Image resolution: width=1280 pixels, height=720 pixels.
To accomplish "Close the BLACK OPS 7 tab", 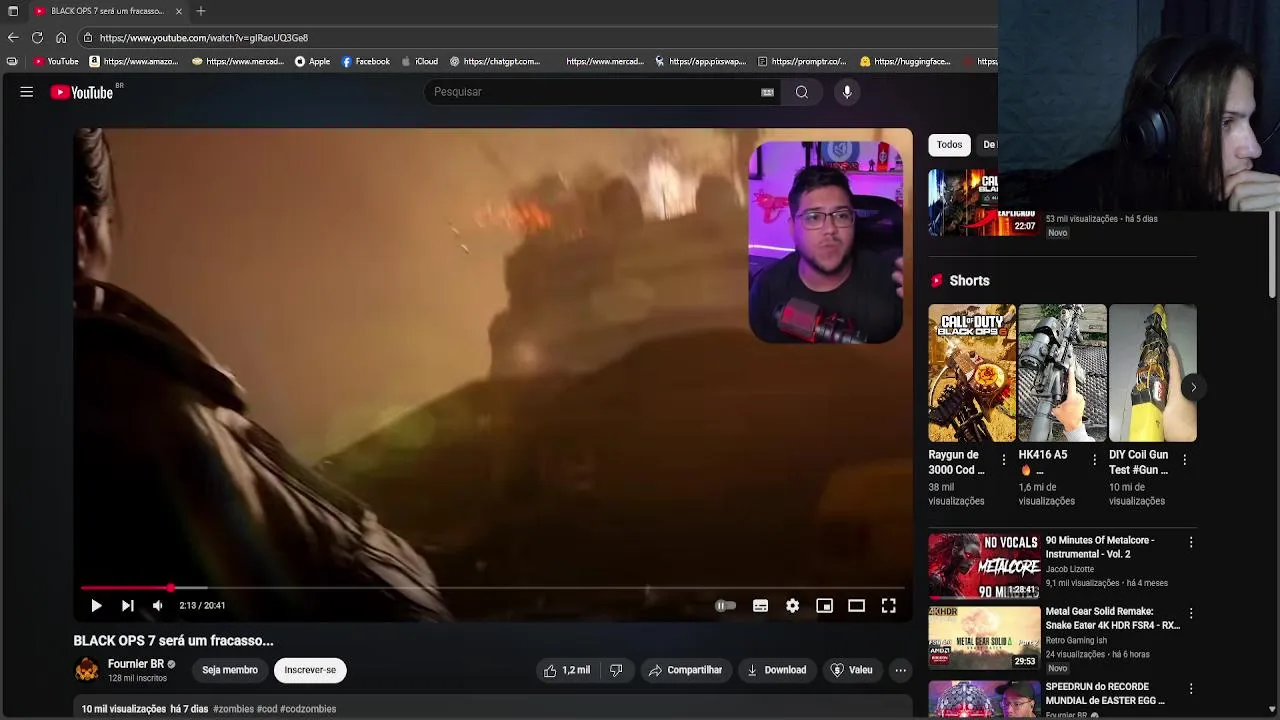I will (x=179, y=11).
